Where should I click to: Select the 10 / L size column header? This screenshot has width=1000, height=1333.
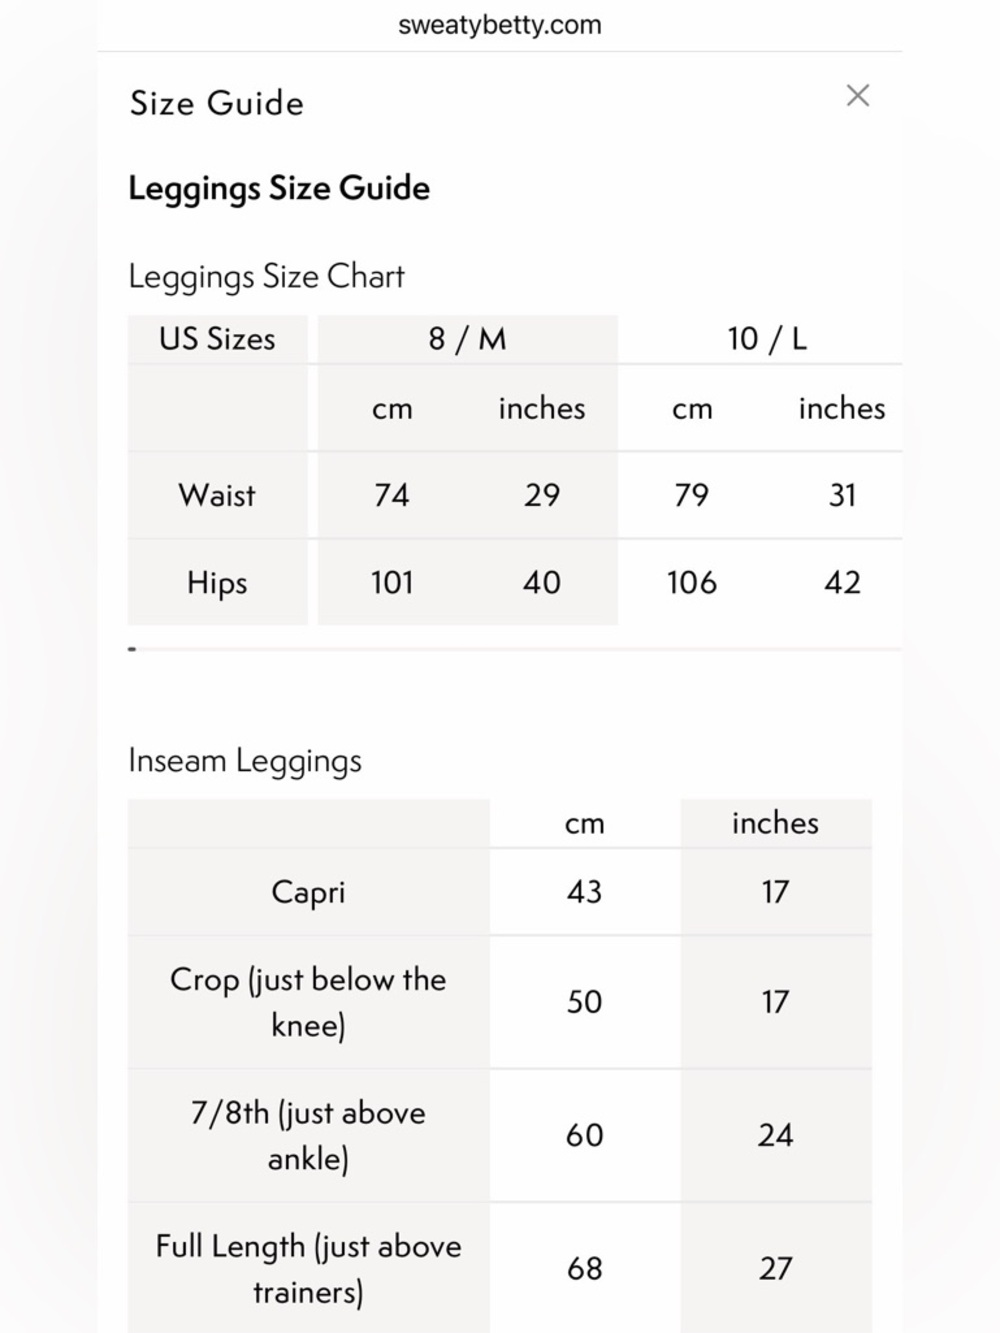767,339
